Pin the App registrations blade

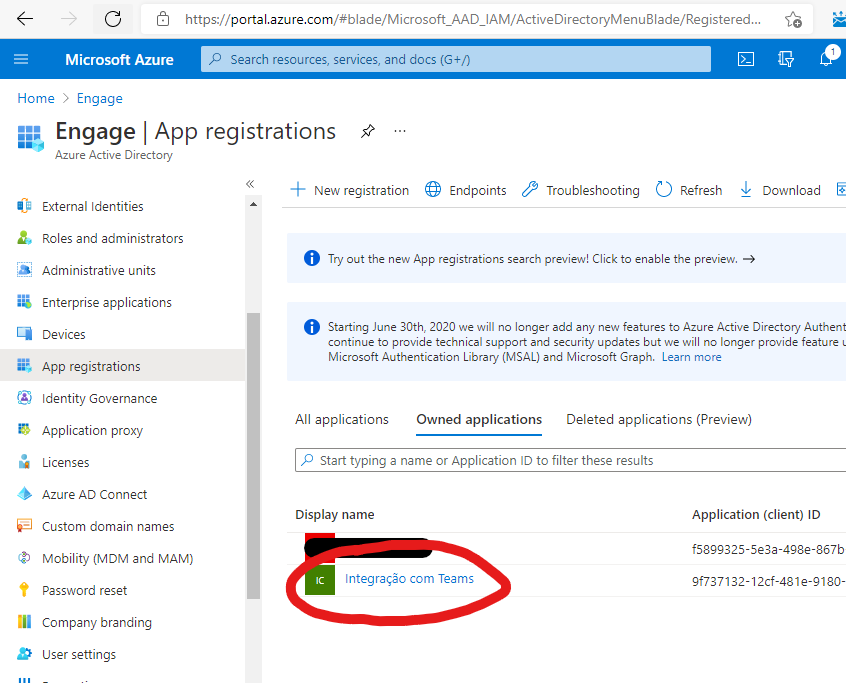[367, 131]
